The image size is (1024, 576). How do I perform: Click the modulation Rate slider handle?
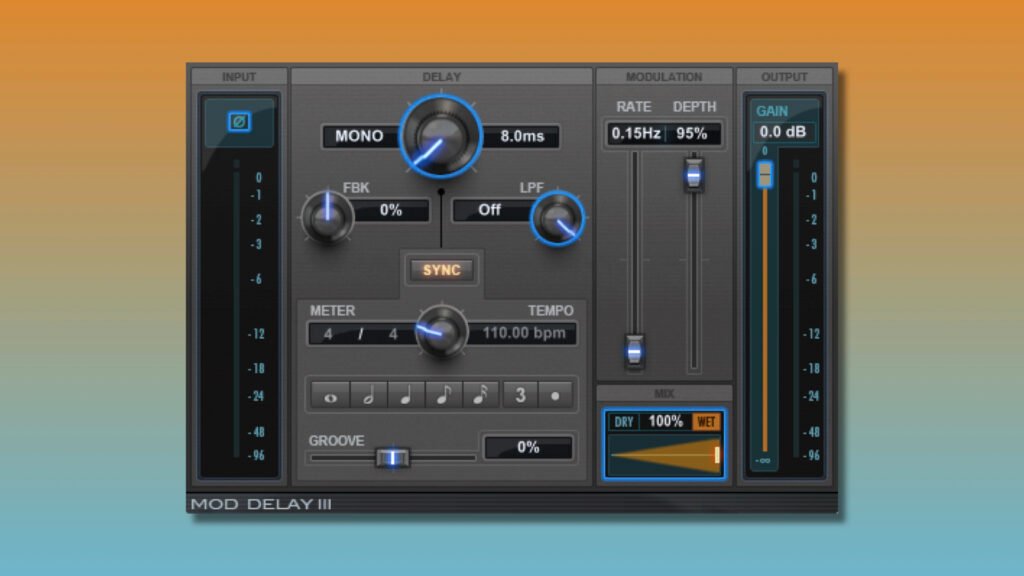tap(634, 352)
